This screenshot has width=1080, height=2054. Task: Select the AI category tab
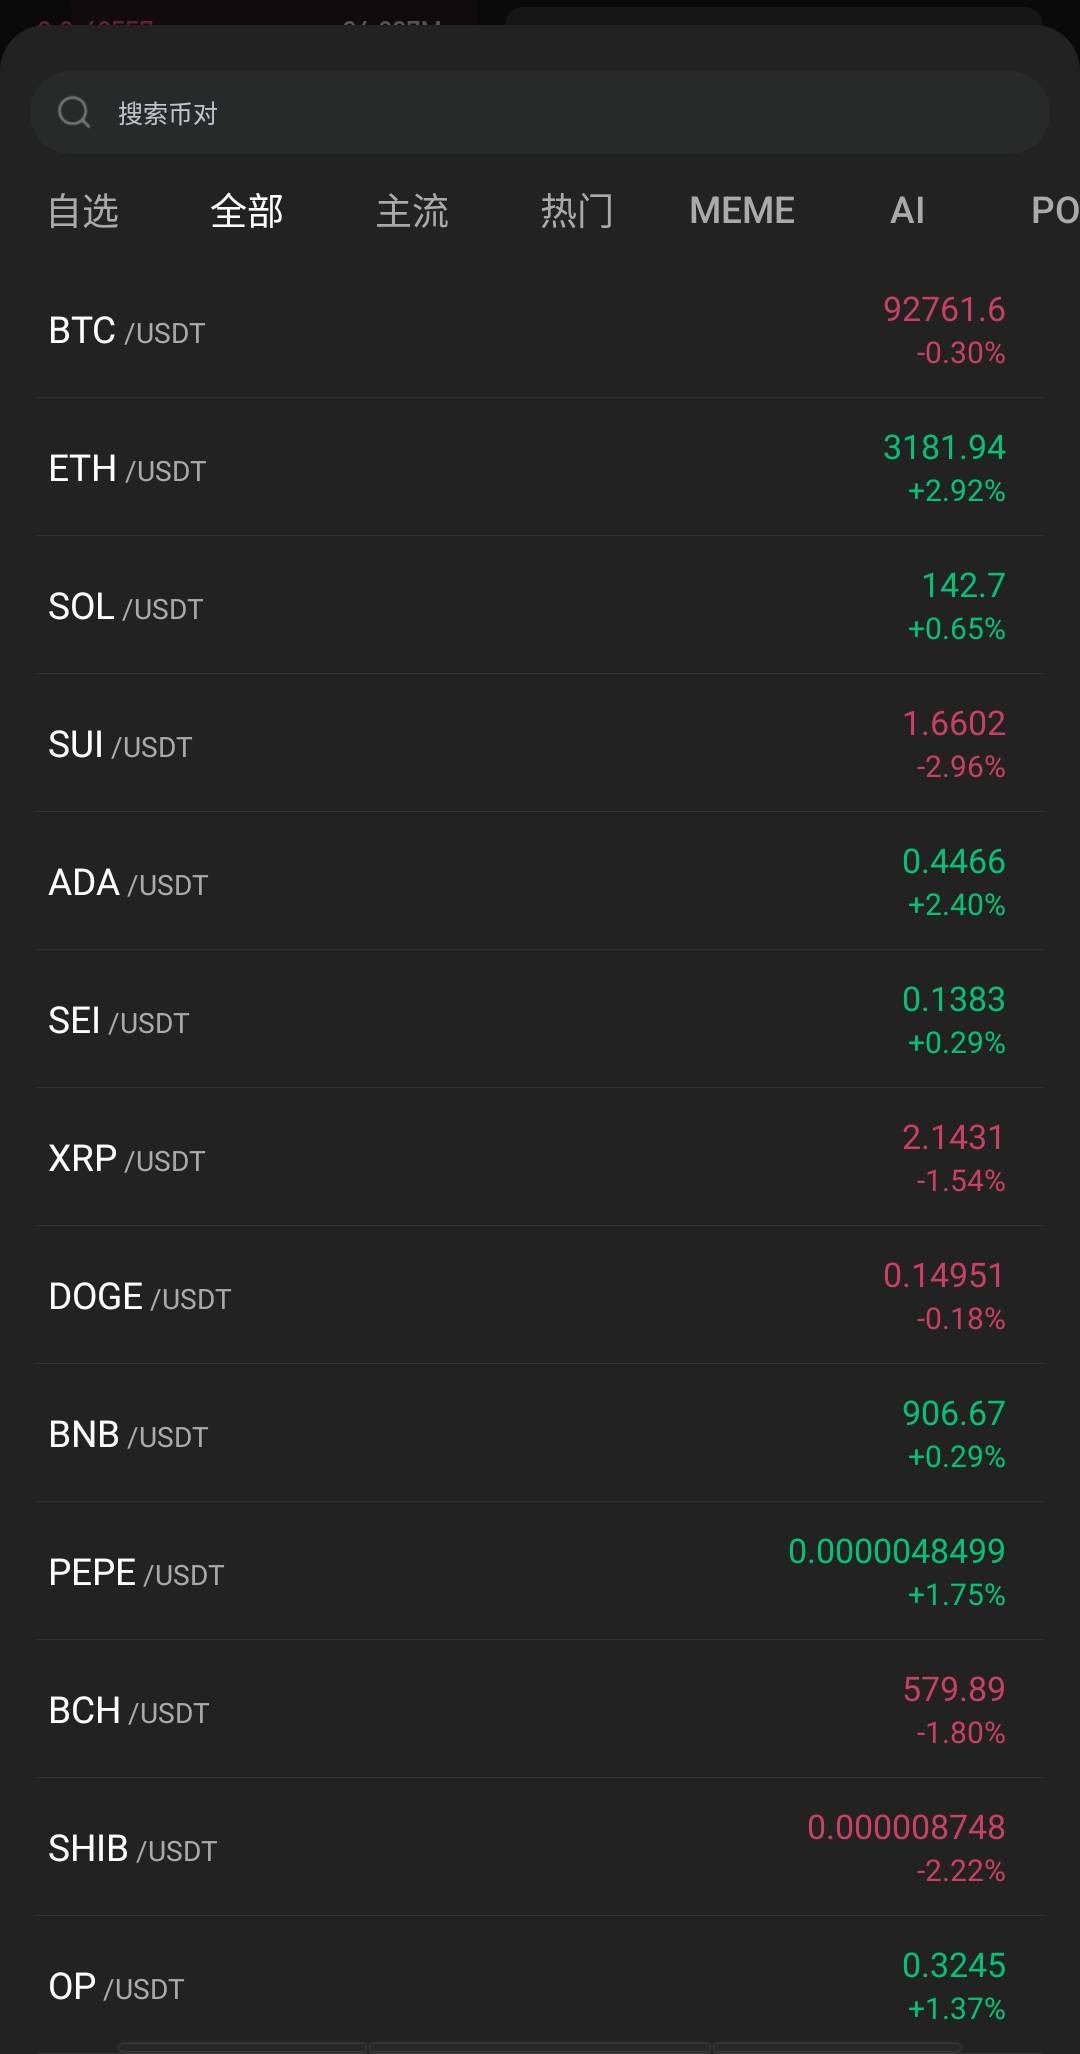click(906, 211)
